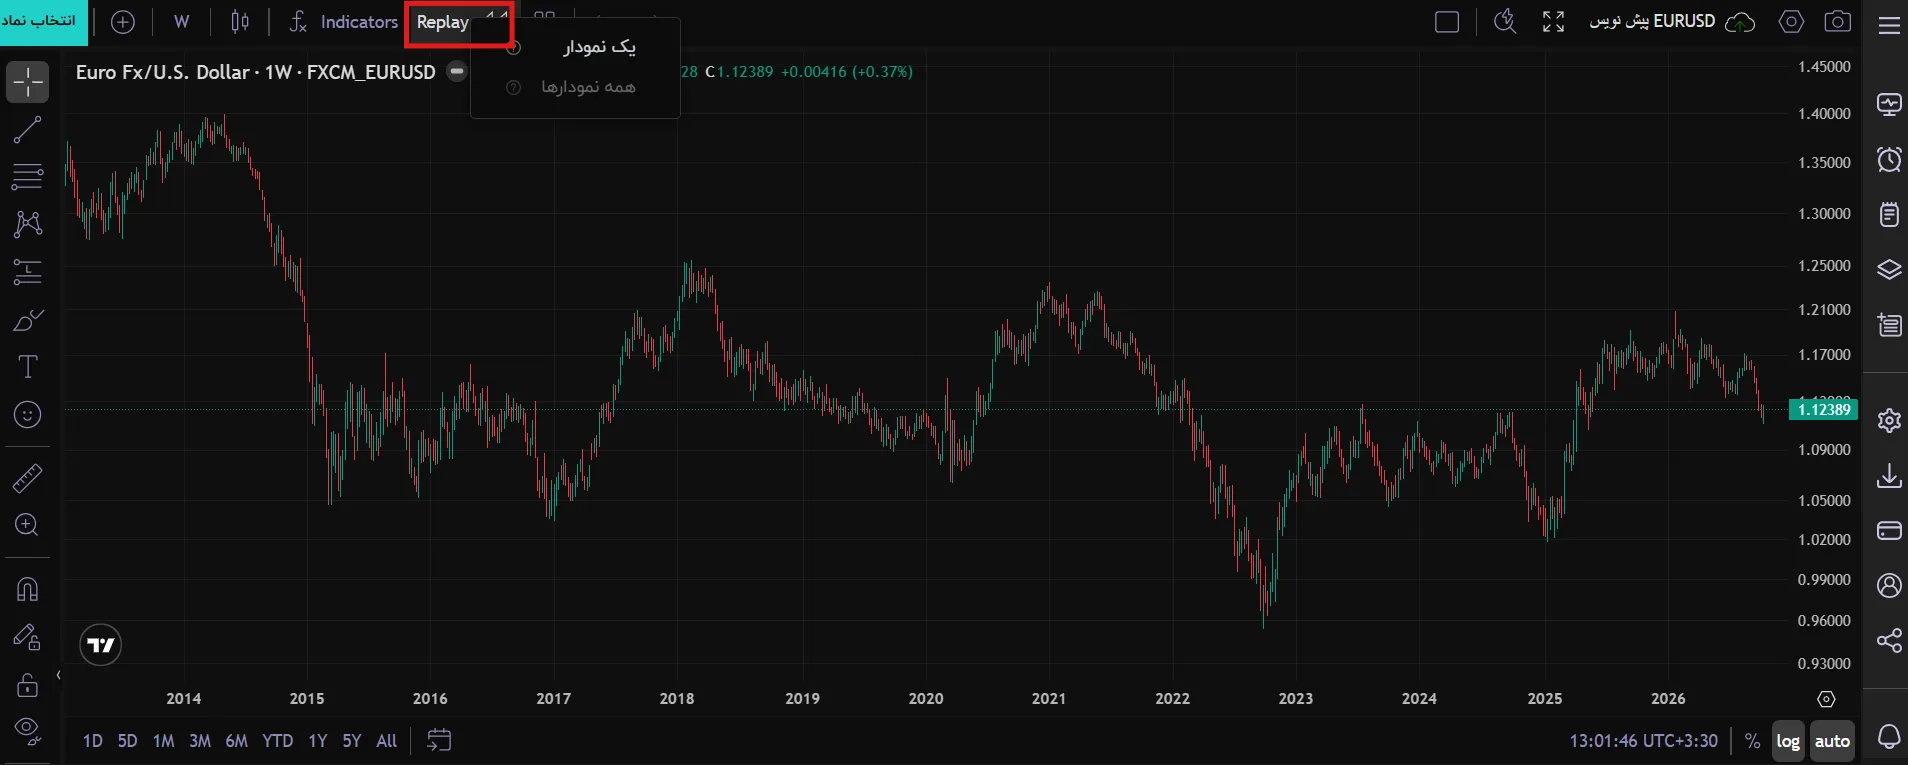
Task: Select the brush drawing tool
Action: pyautogui.click(x=28, y=320)
